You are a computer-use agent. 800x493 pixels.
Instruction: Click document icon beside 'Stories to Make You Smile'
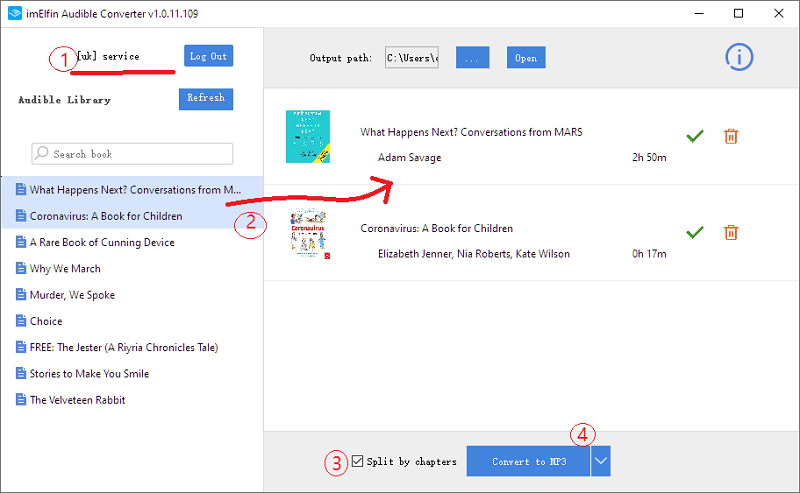pos(20,373)
